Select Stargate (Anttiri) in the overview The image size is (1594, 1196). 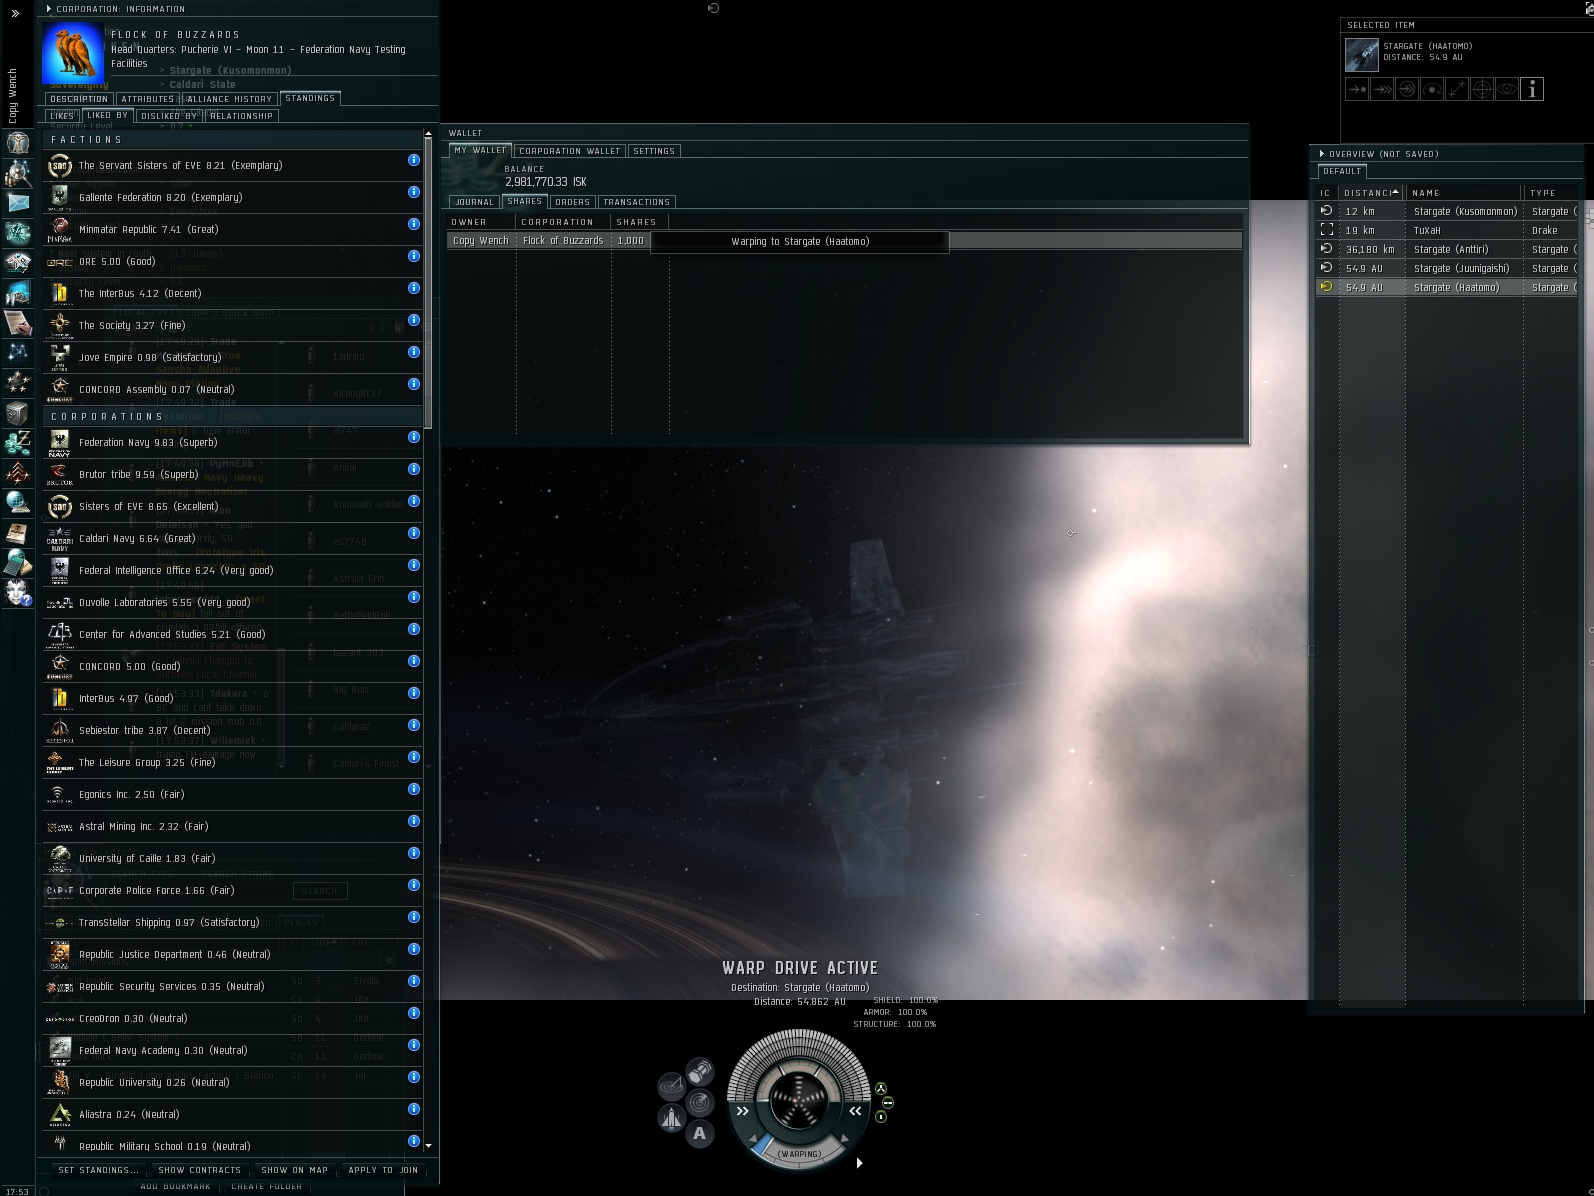[x=1447, y=249]
